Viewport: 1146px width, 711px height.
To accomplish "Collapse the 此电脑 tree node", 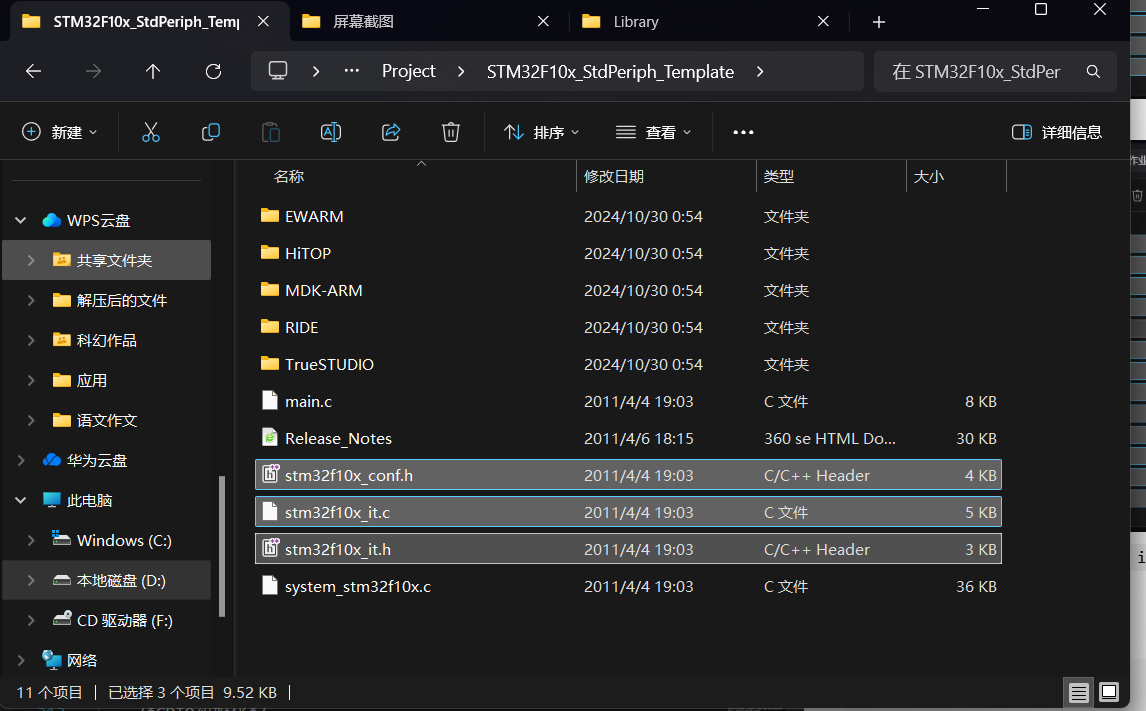I will coord(20,501).
